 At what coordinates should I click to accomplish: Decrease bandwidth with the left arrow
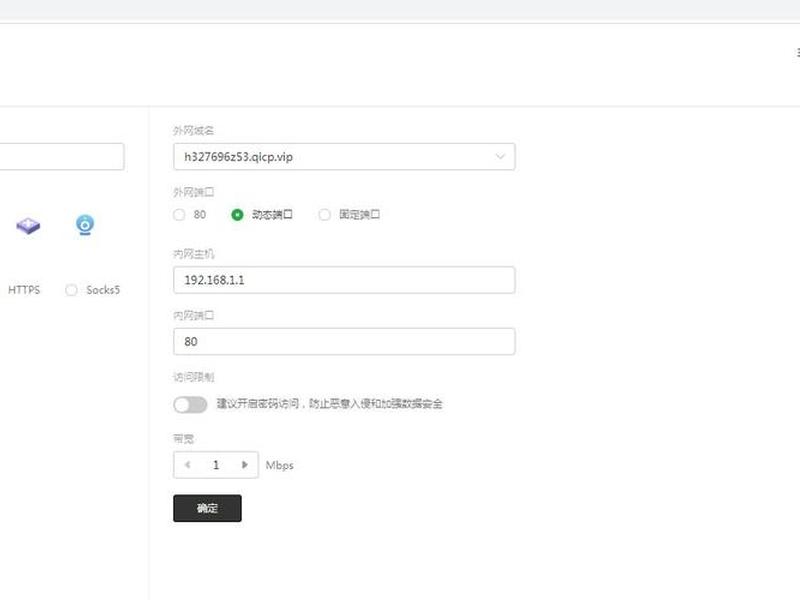tap(187, 465)
